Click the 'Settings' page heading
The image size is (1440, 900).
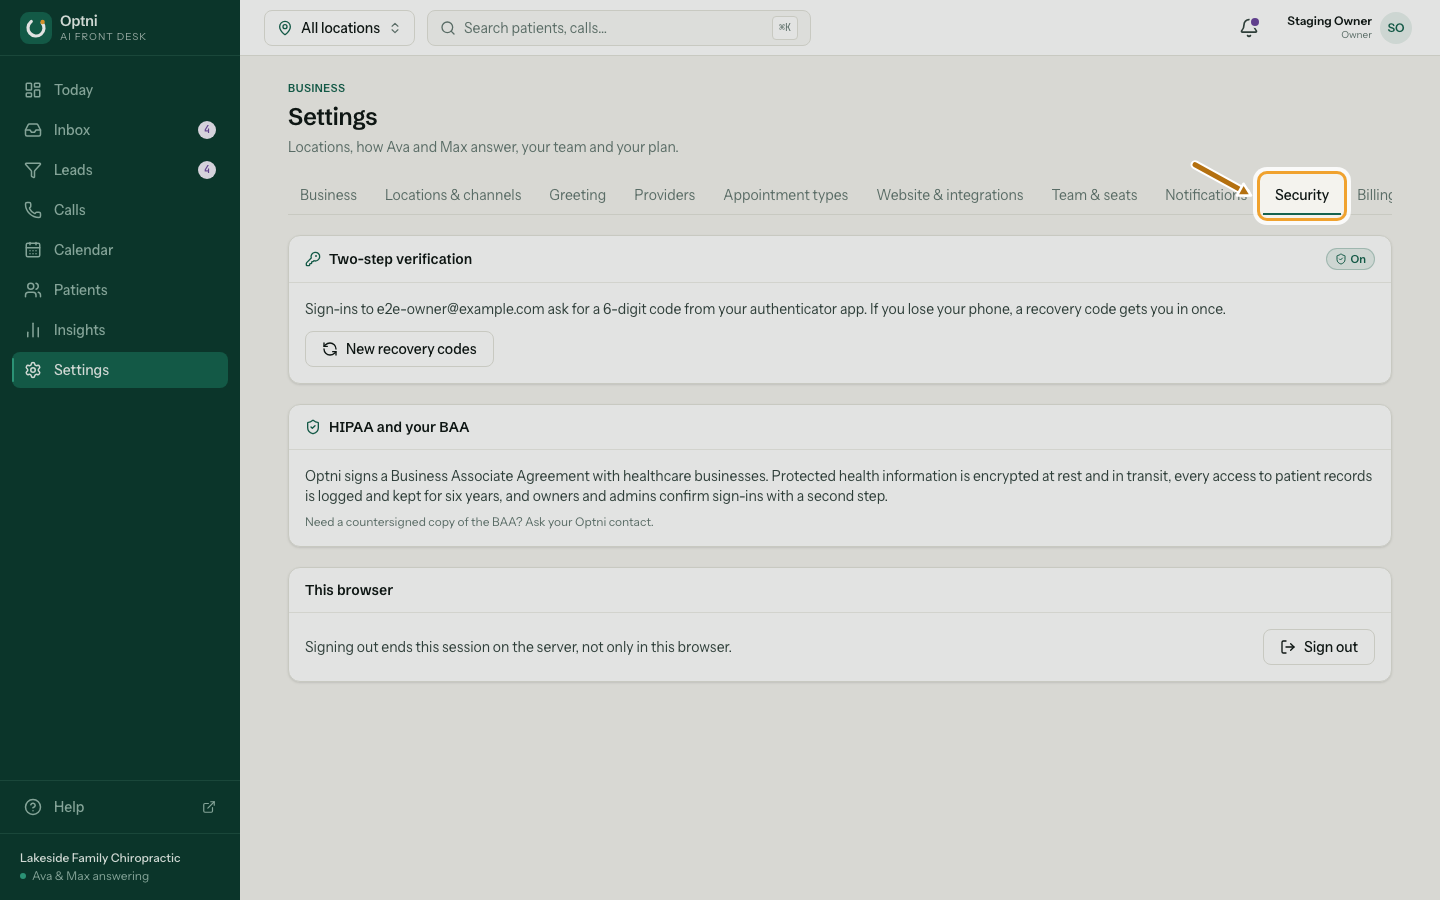point(333,117)
